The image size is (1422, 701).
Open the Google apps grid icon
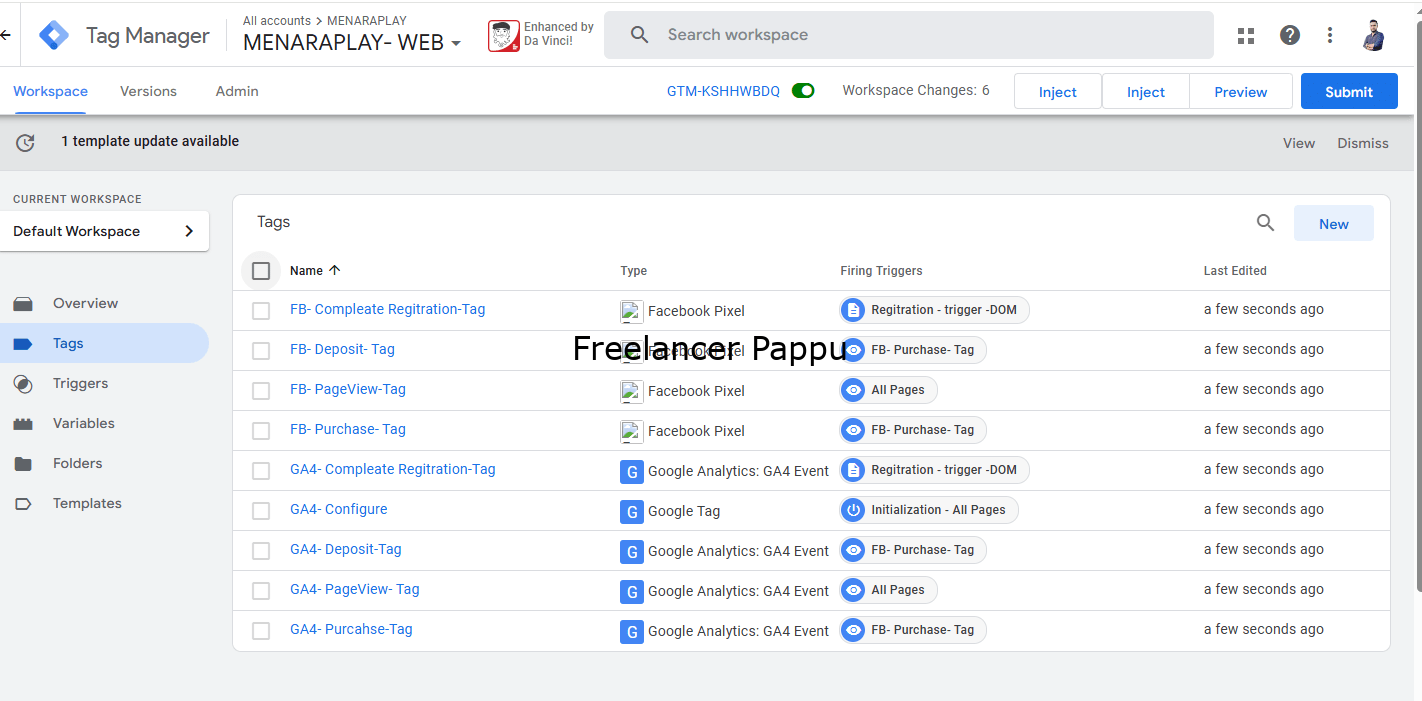(x=1246, y=36)
